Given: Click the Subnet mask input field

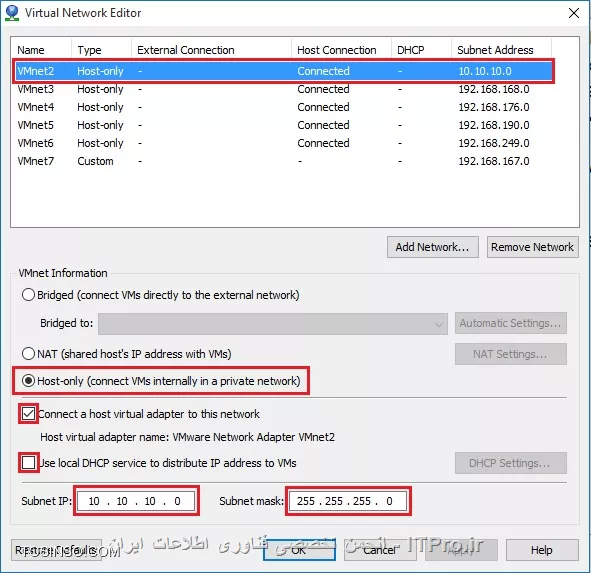Looking at the screenshot, I should 348,501.
